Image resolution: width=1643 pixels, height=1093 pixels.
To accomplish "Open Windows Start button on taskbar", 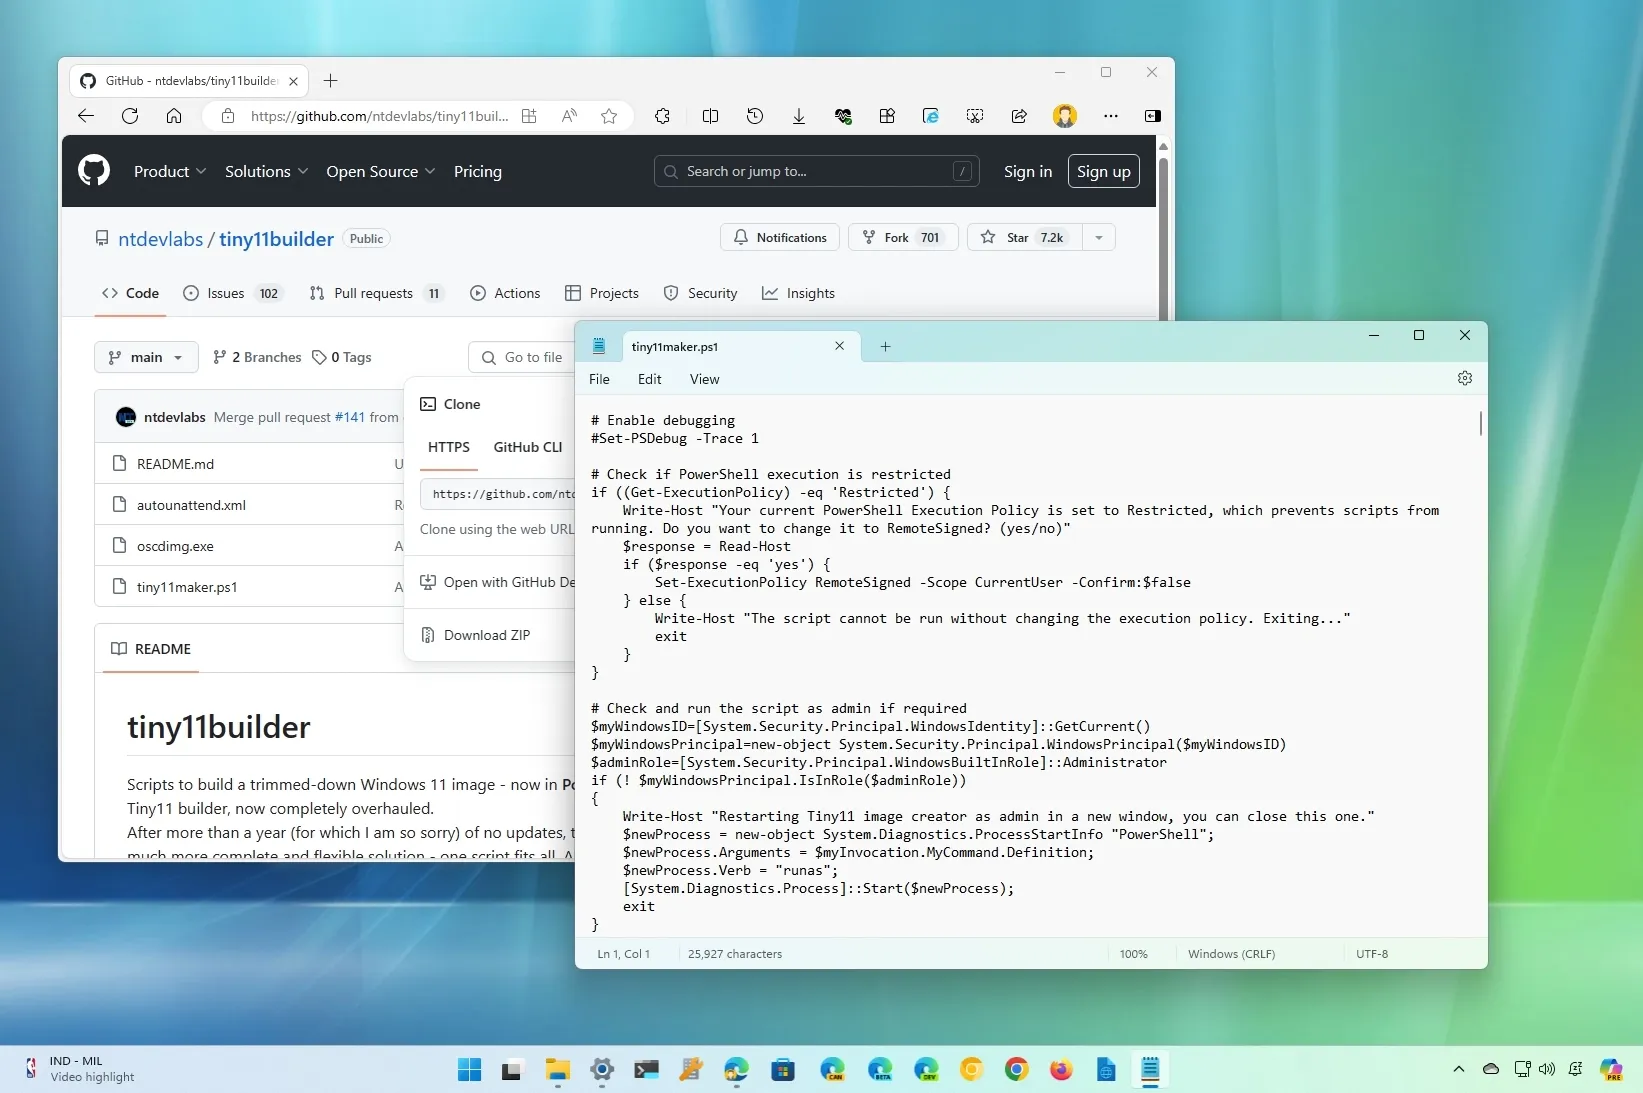I will pos(469,1070).
